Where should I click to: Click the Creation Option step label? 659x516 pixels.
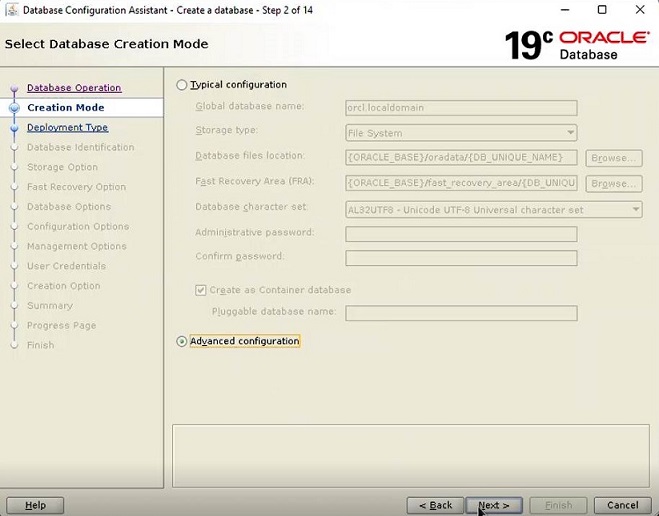[63, 285]
